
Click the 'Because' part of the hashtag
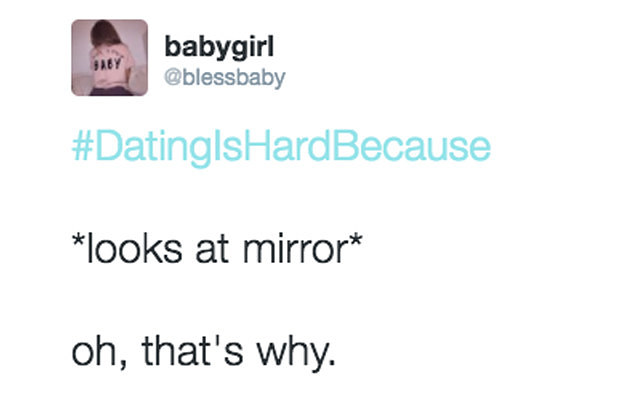tap(411, 146)
